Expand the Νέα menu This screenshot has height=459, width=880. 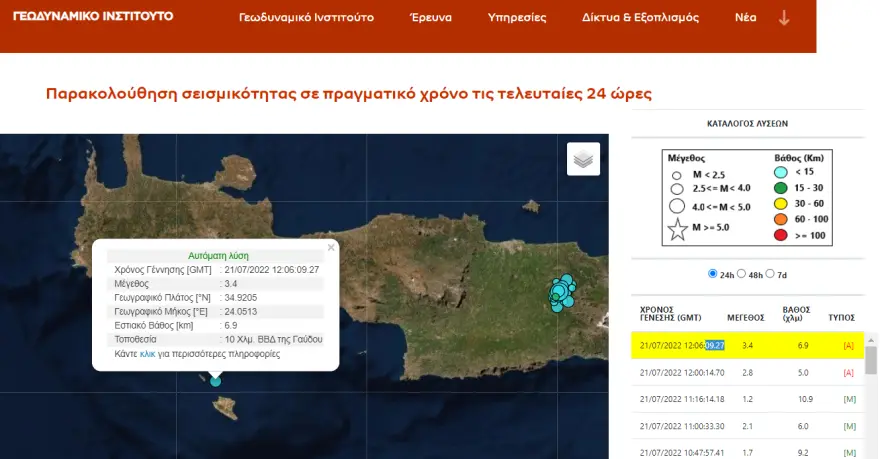[x=745, y=18]
